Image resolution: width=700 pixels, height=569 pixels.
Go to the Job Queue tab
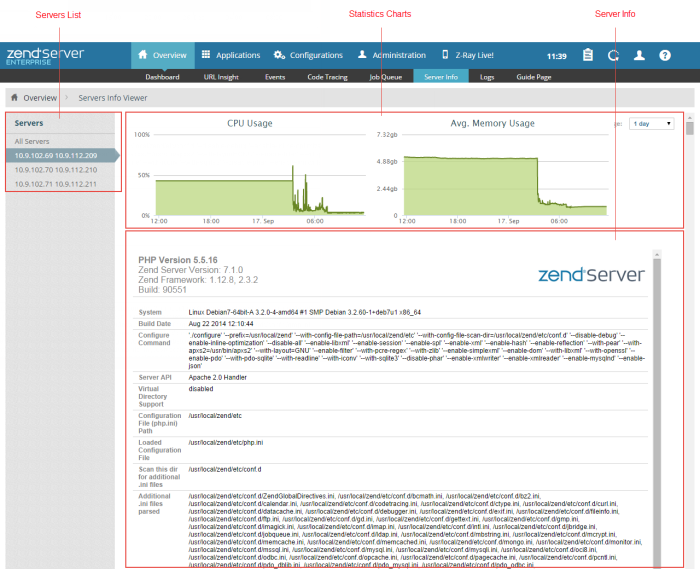385,76
